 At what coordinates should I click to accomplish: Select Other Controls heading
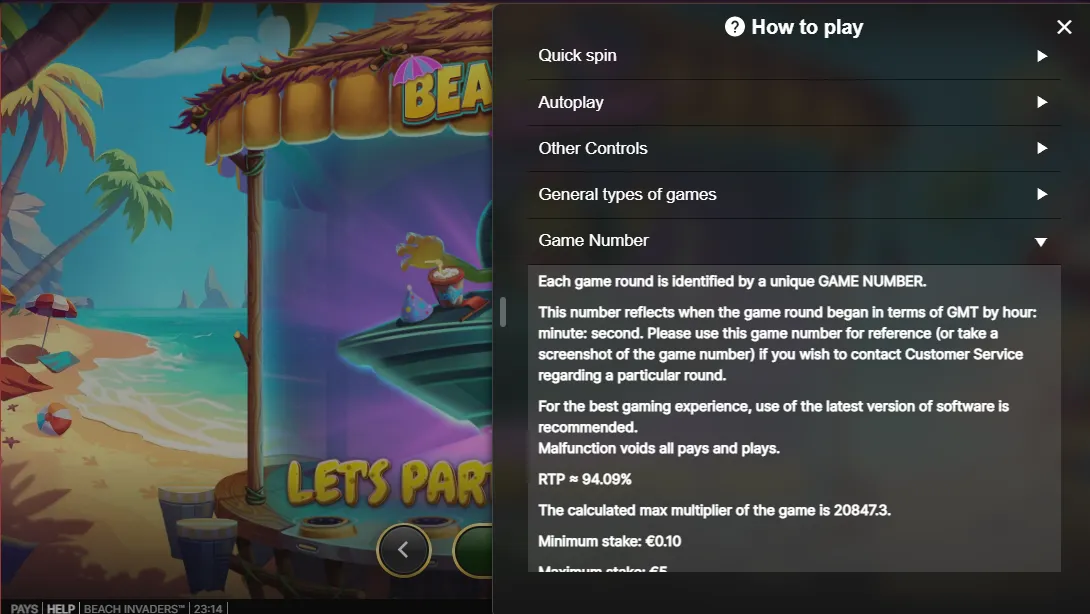coord(592,148)
